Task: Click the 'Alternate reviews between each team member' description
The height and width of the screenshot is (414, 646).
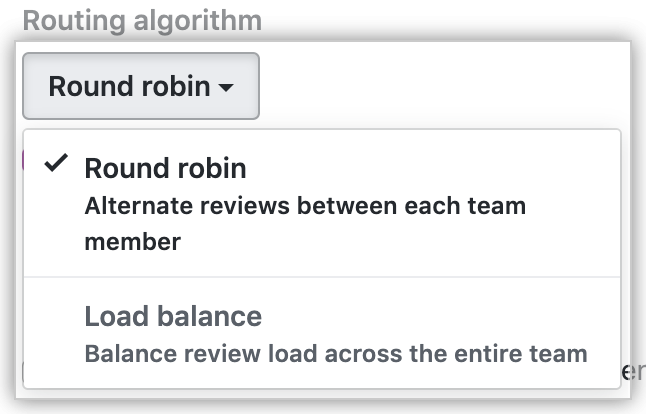Action: (x=304, y=223)
